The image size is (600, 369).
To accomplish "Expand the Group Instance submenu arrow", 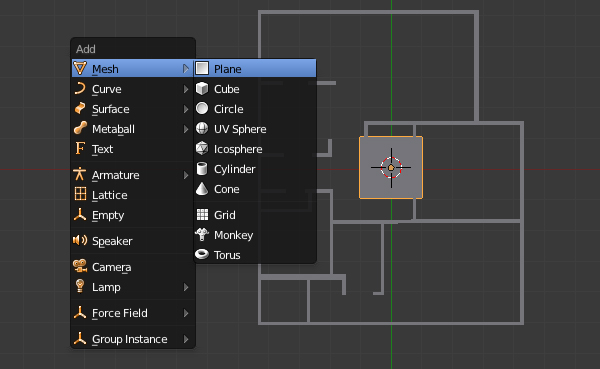I will click(x=186, y=339).
